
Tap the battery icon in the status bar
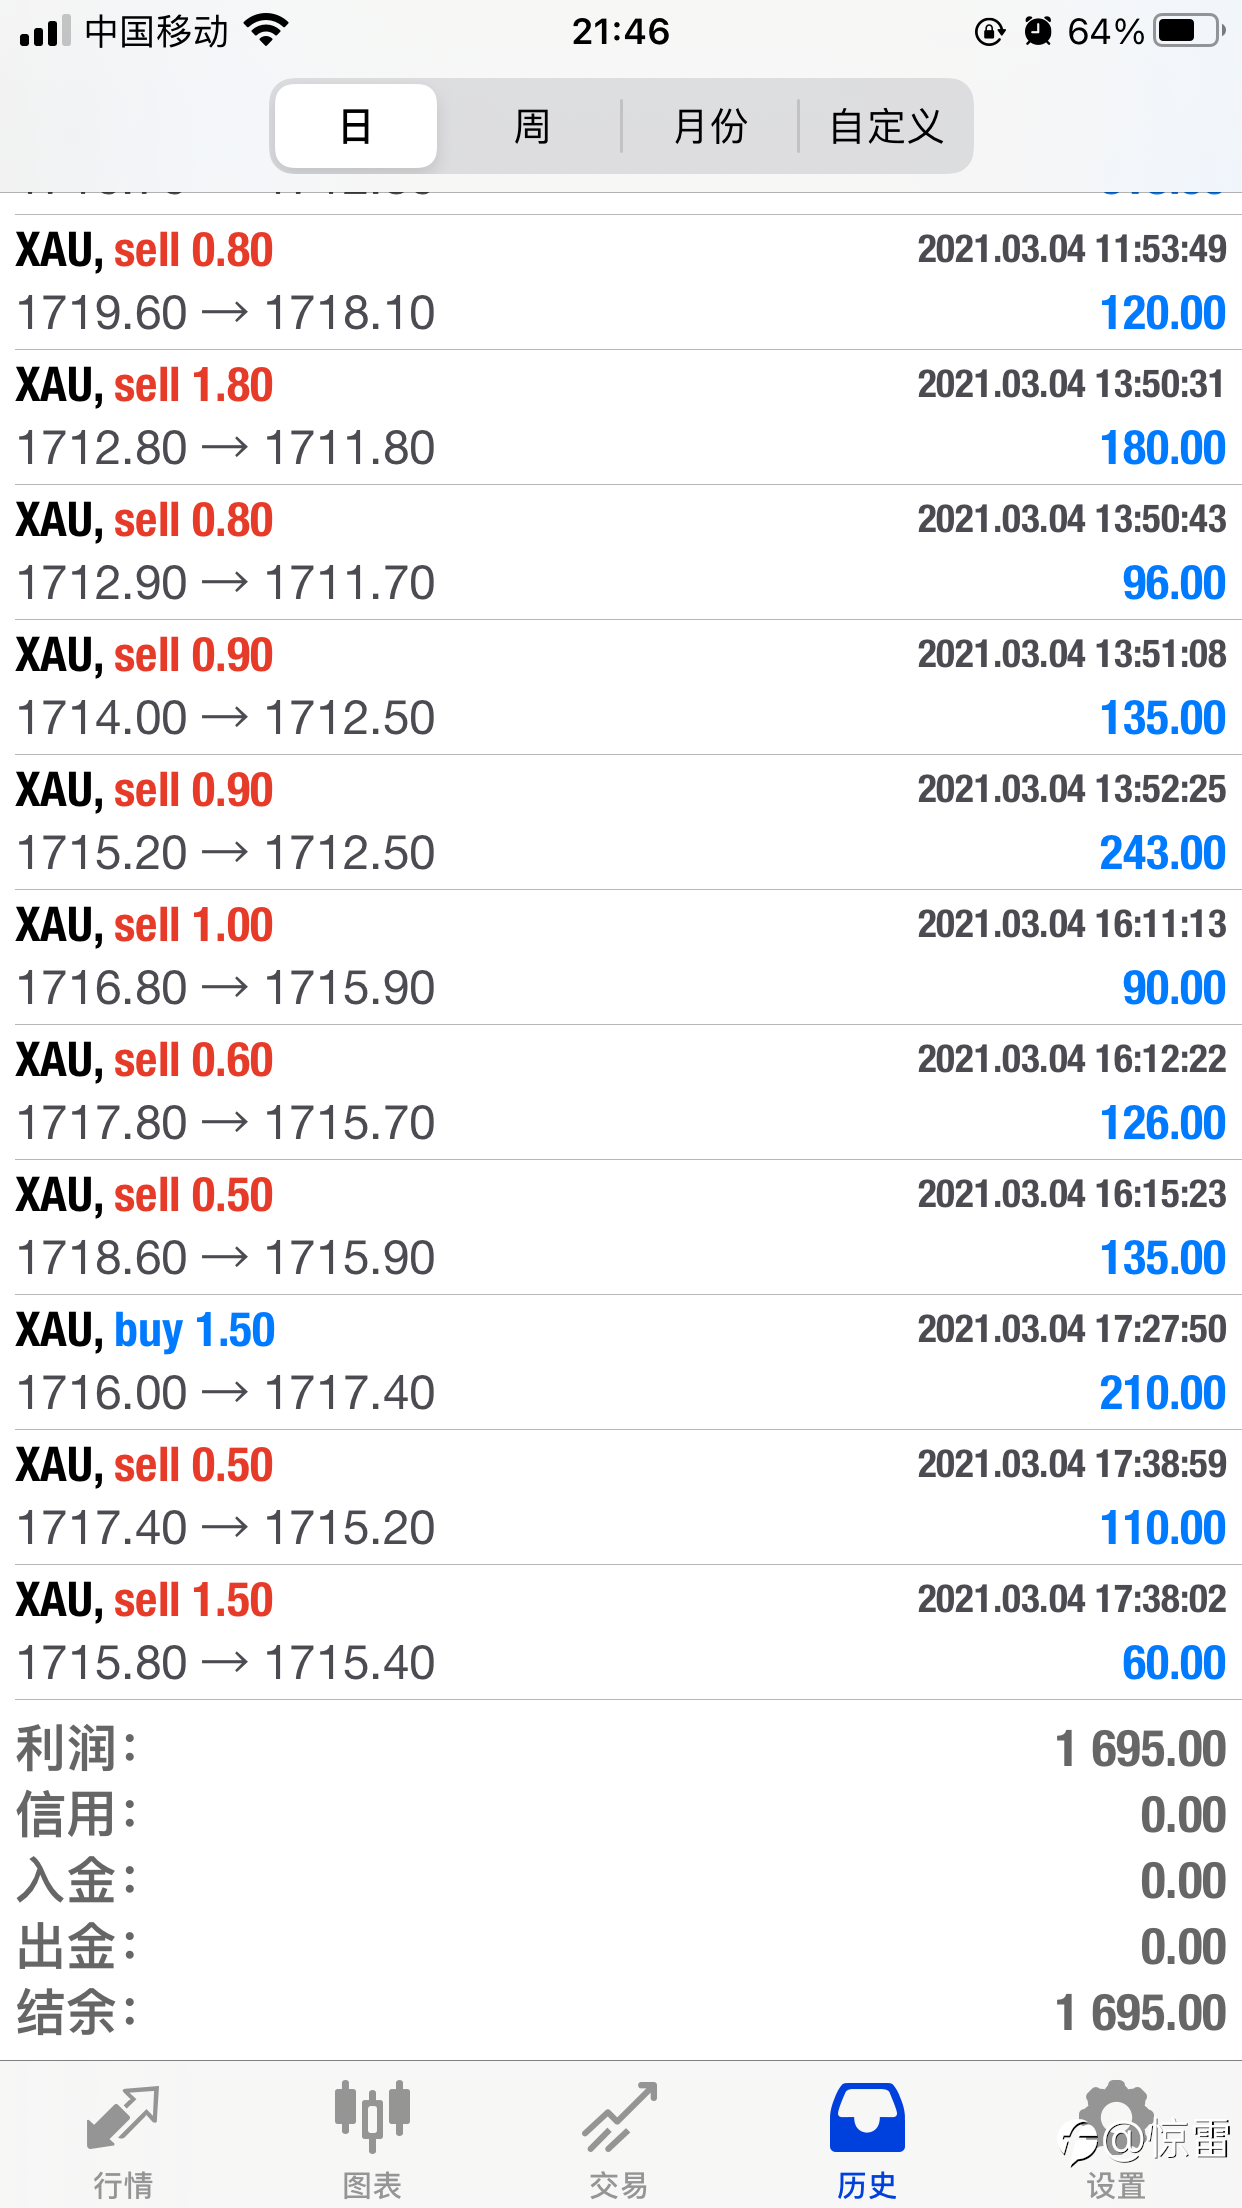click(x=1188, y=31)
